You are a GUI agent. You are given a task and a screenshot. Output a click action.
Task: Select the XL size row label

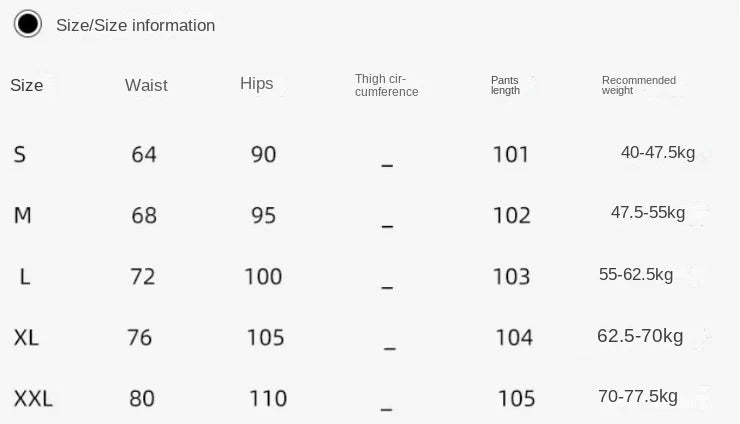(26, 338)
